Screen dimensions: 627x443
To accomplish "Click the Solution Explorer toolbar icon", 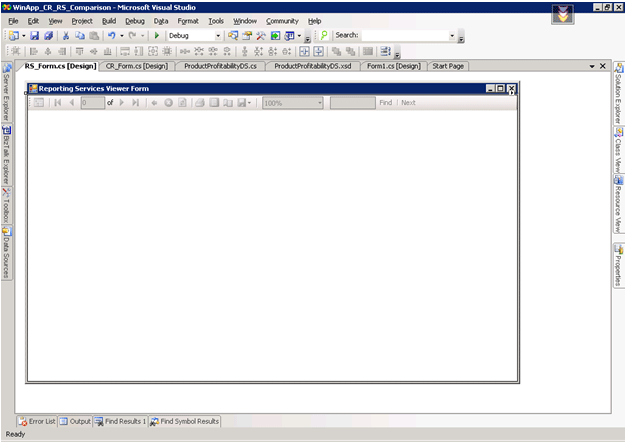I will click(x=233, y=36).
